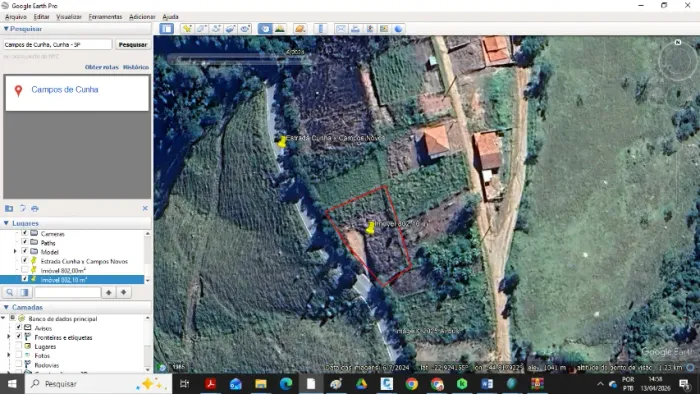Click the Histórico link
Screen dimensions: 700x394
tap(136, 67)
